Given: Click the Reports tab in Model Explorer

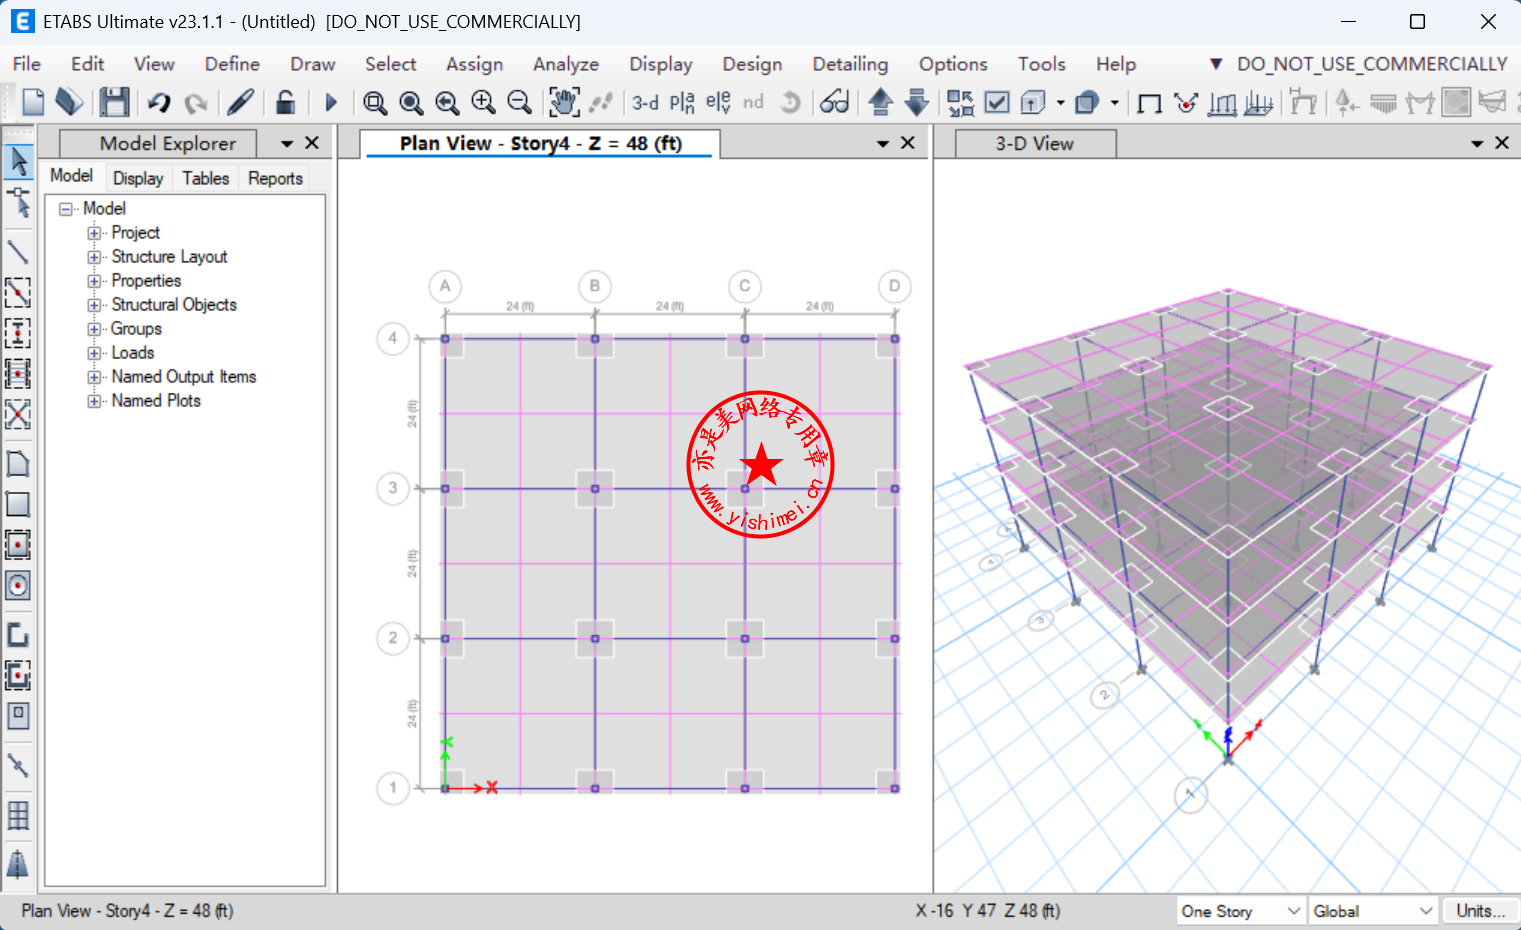Looking at the screenshot, I should [275, 178].
